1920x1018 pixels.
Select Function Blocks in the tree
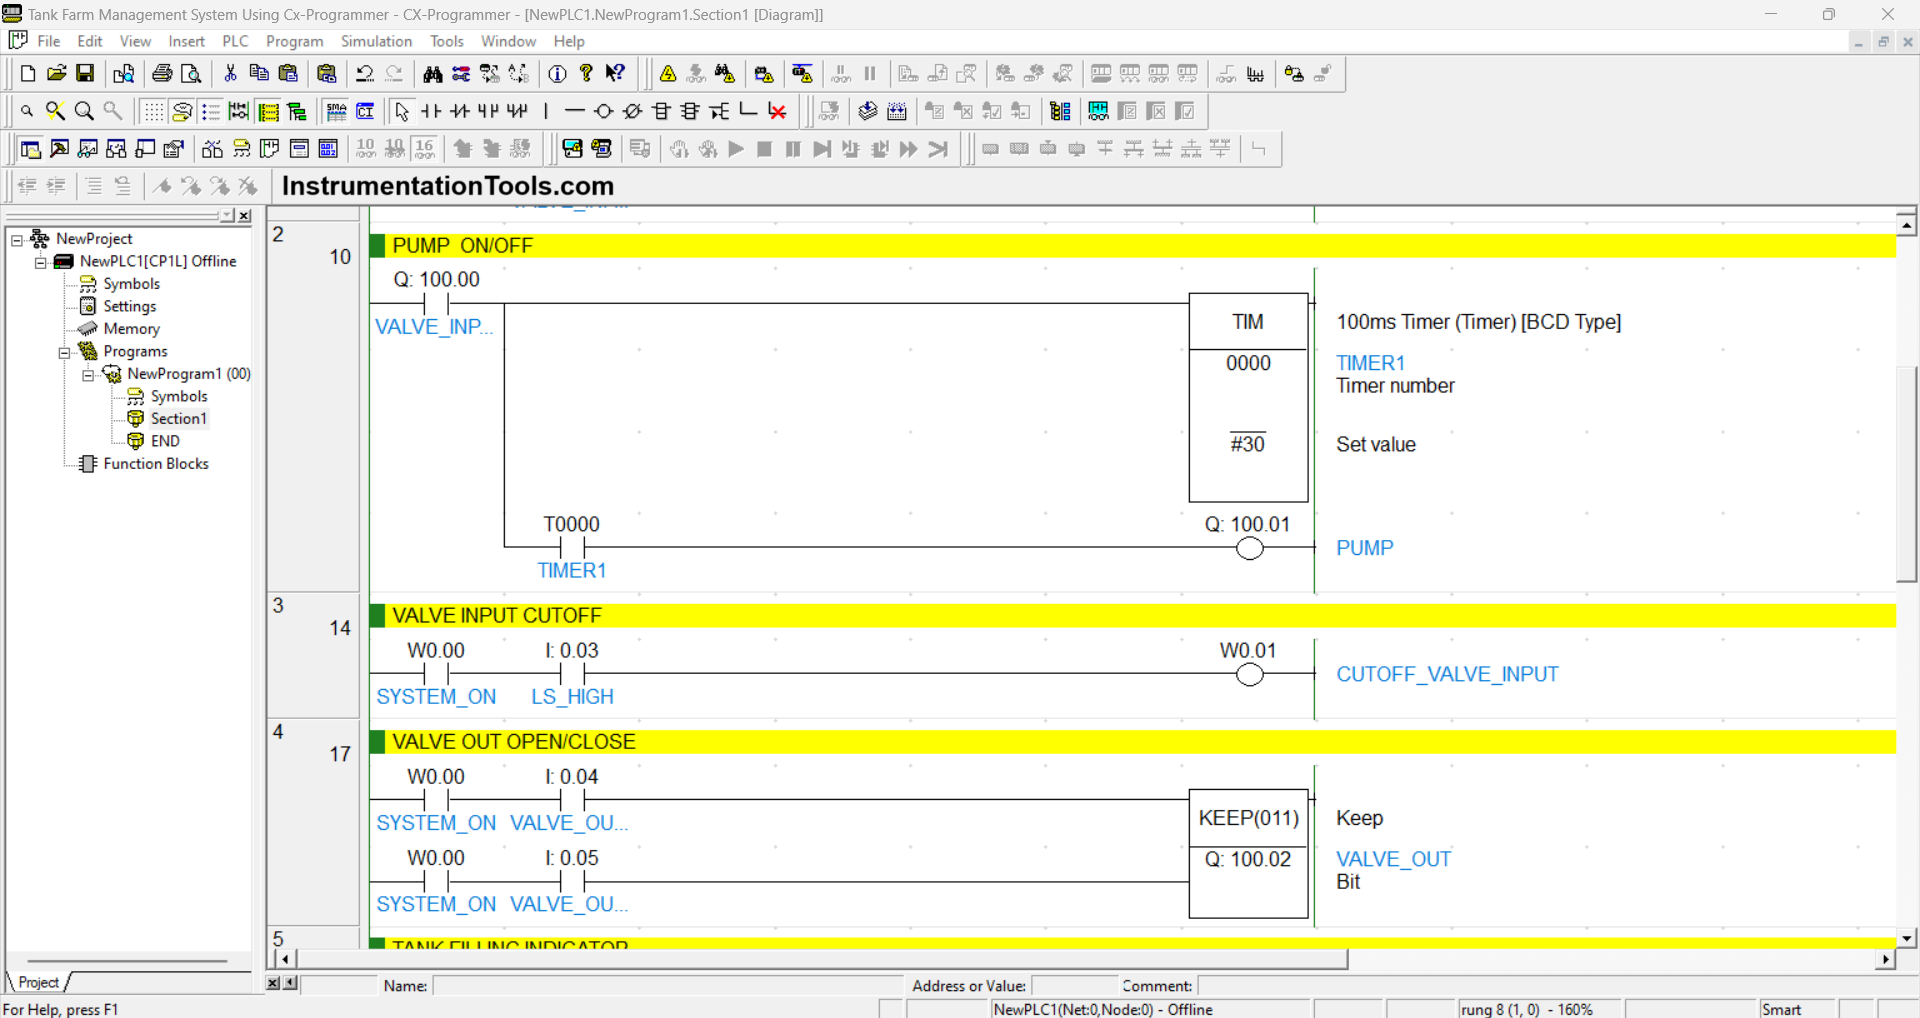(156, 464)
